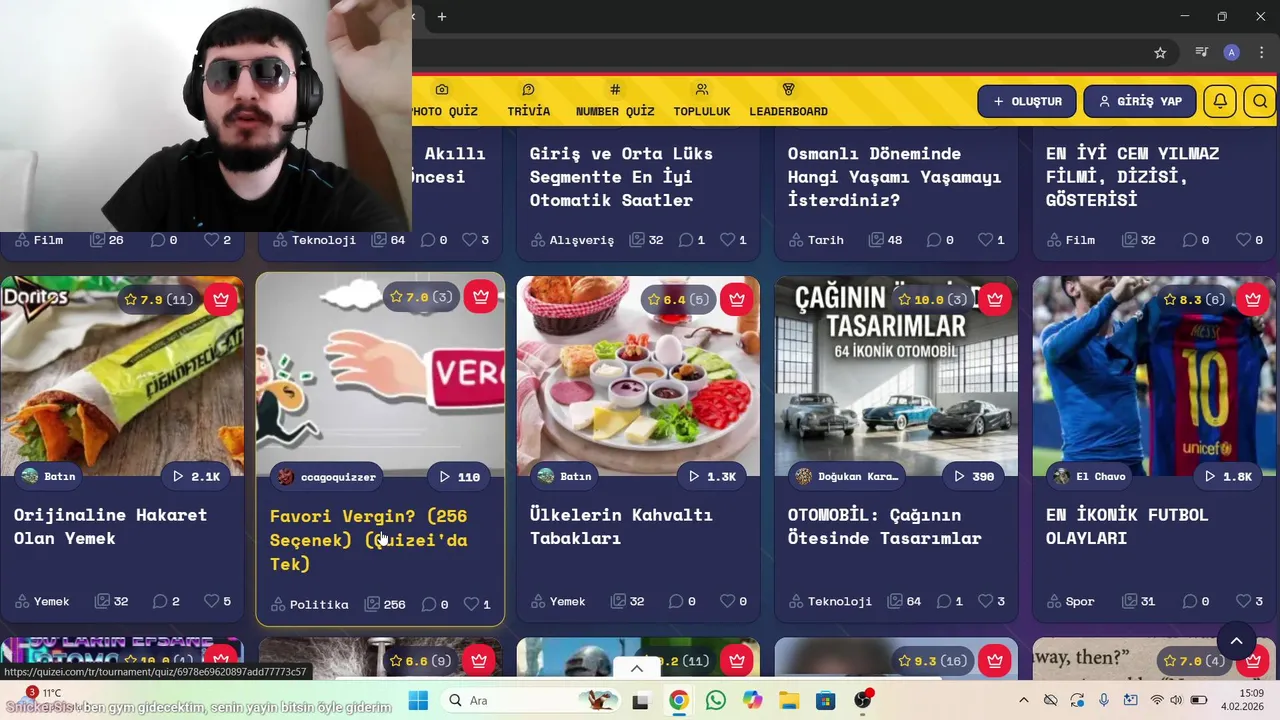Click crown icon on Doritos quiz card
The image size is (1280, 720).
[221, 298]
